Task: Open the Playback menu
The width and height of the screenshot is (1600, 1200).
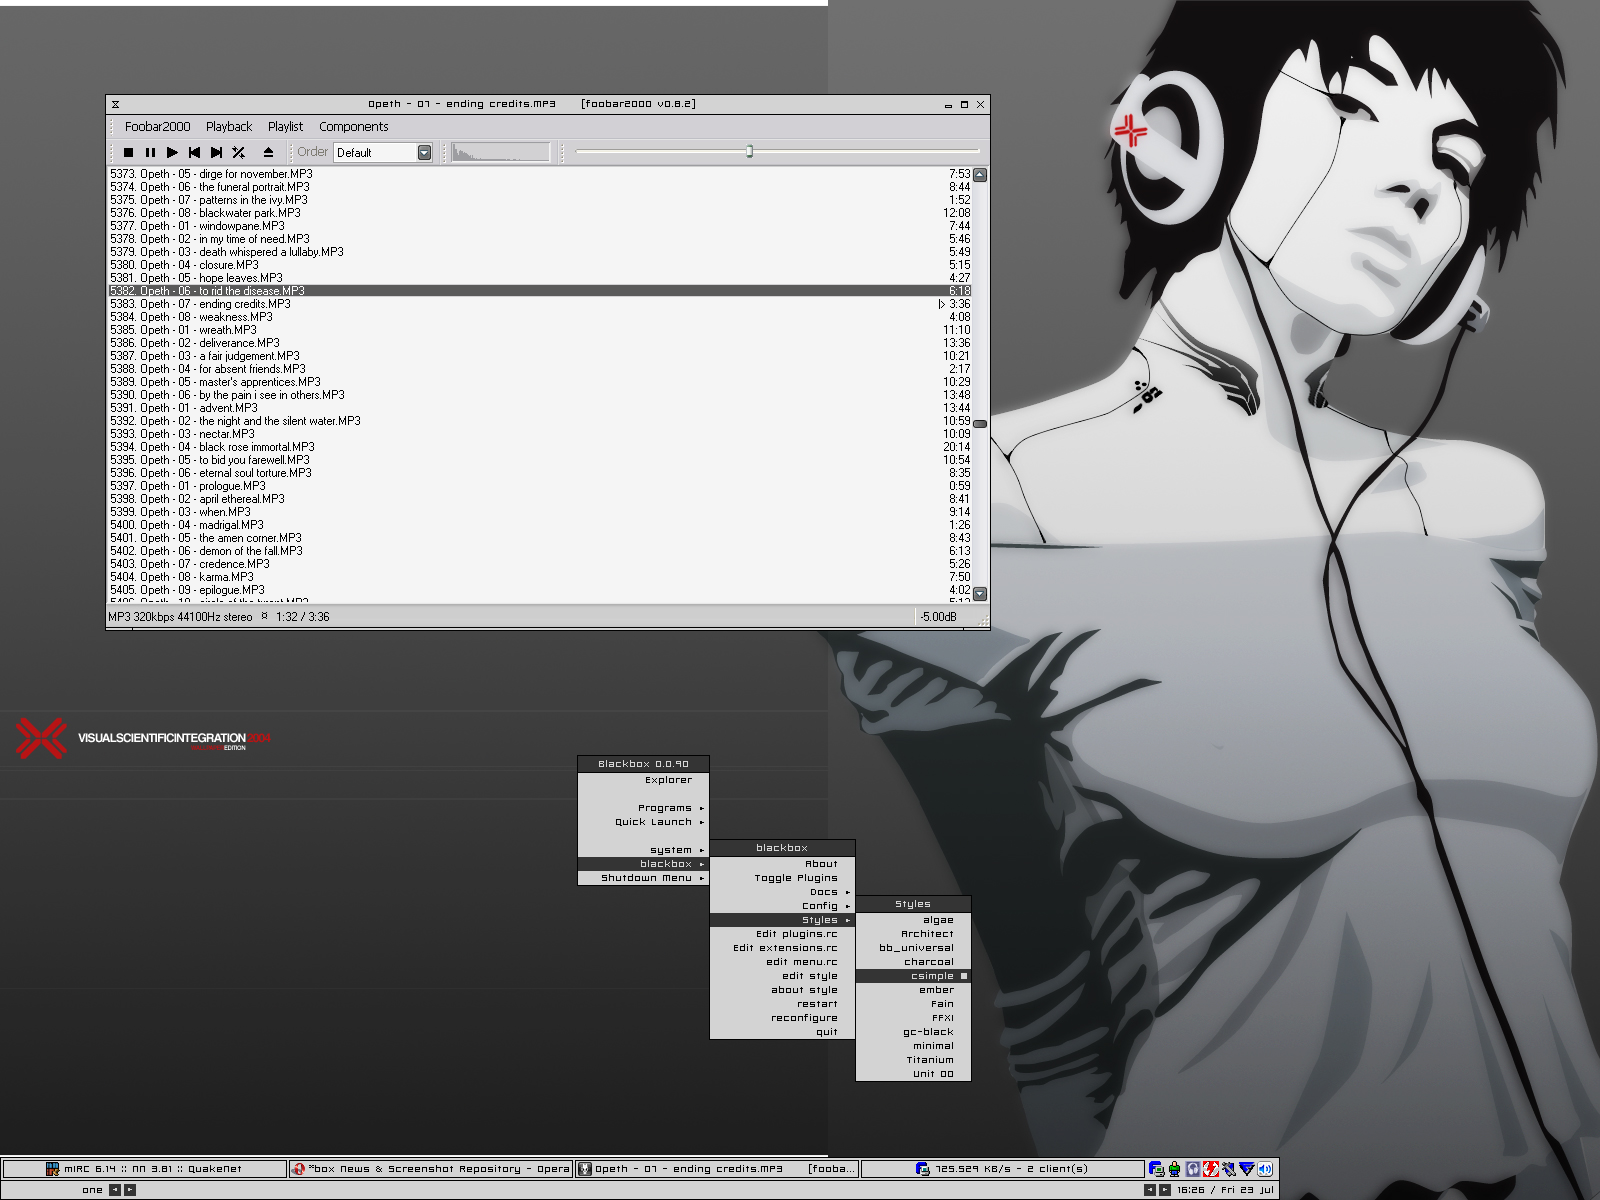Action: [x=229, y=127]
